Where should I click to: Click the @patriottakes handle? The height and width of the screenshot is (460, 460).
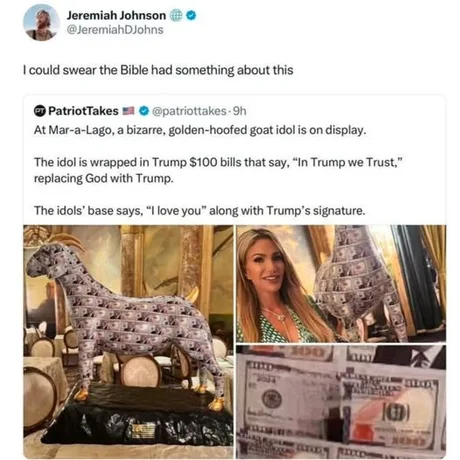[189, 111]
